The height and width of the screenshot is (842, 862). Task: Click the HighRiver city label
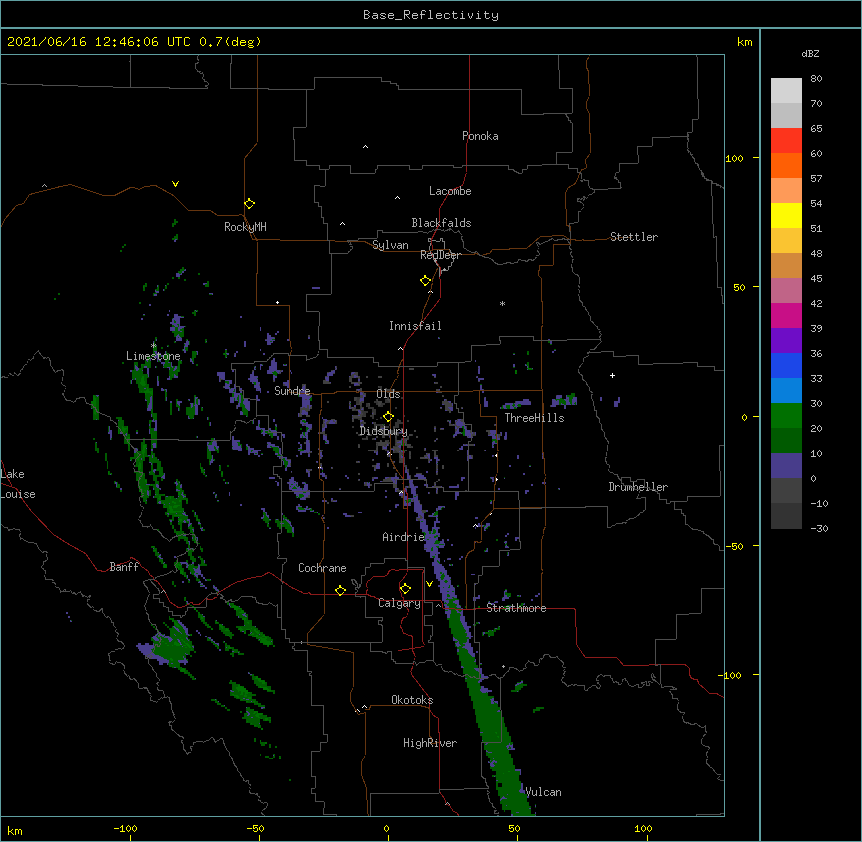tap(430, 743)
